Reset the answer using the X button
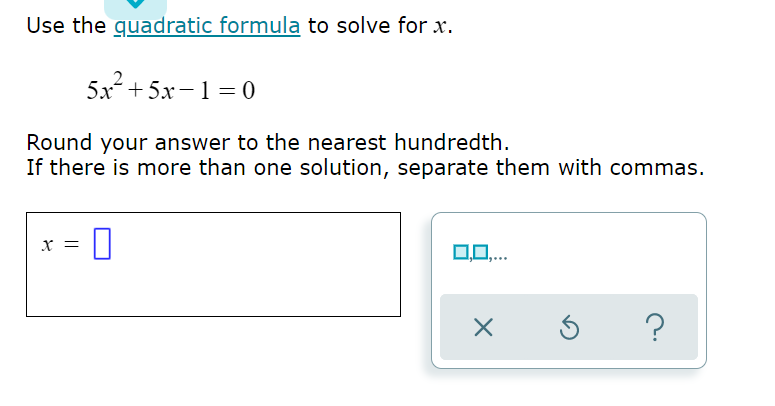Screen dimensions: 775x406 point(483,327)
